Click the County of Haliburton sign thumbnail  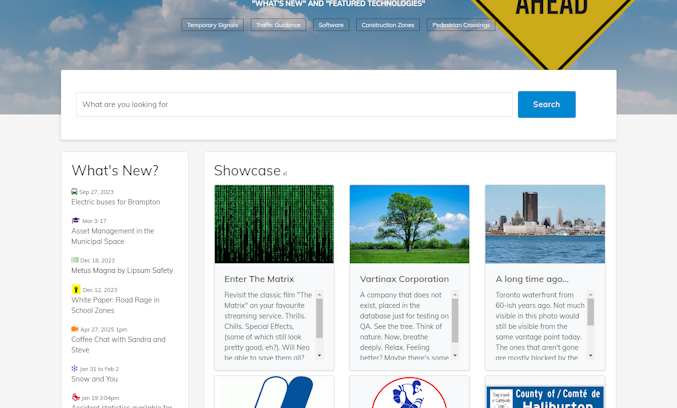pyautogui.click(x=545, y=395)
